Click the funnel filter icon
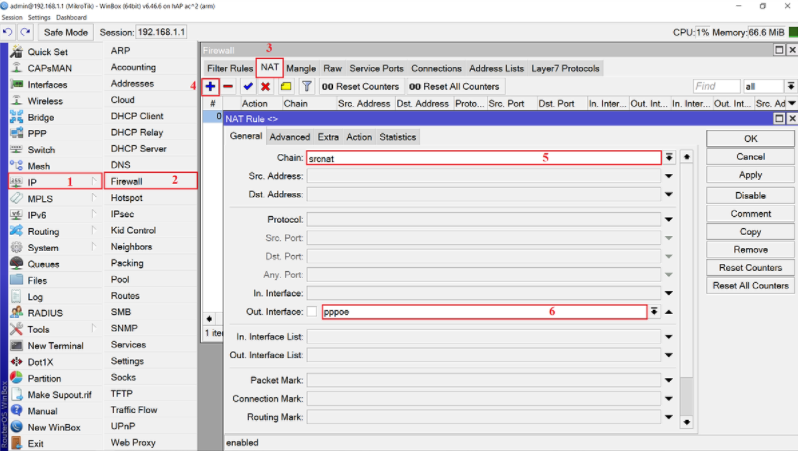 pos(307,87)
